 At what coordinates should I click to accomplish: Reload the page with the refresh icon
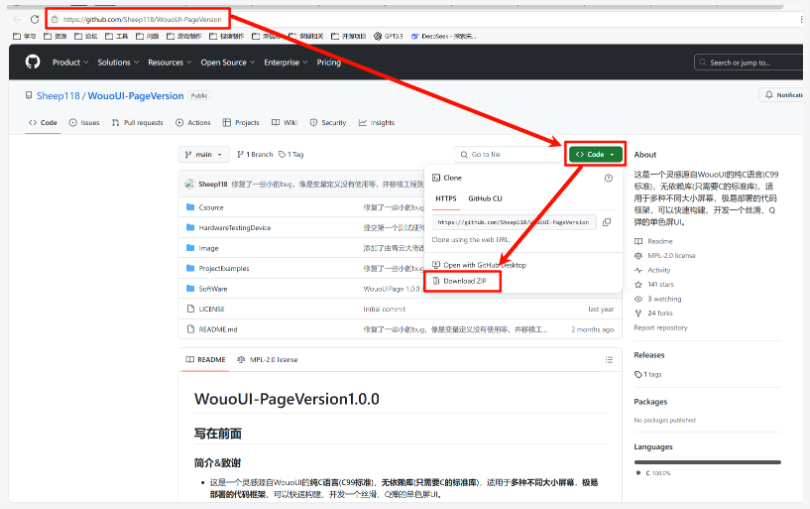(x=35, y=20)
